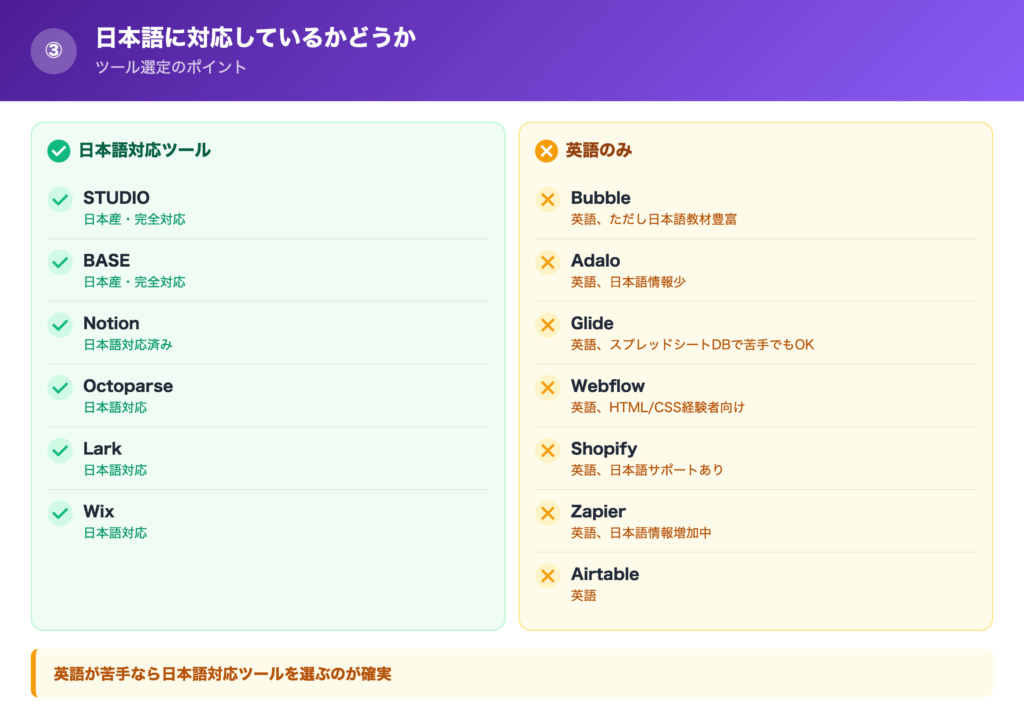The width and height of the screenshot is (1024, 718).
Task: Toggle the checkmark icon next to Wix
Action: [x=59, y=514]
